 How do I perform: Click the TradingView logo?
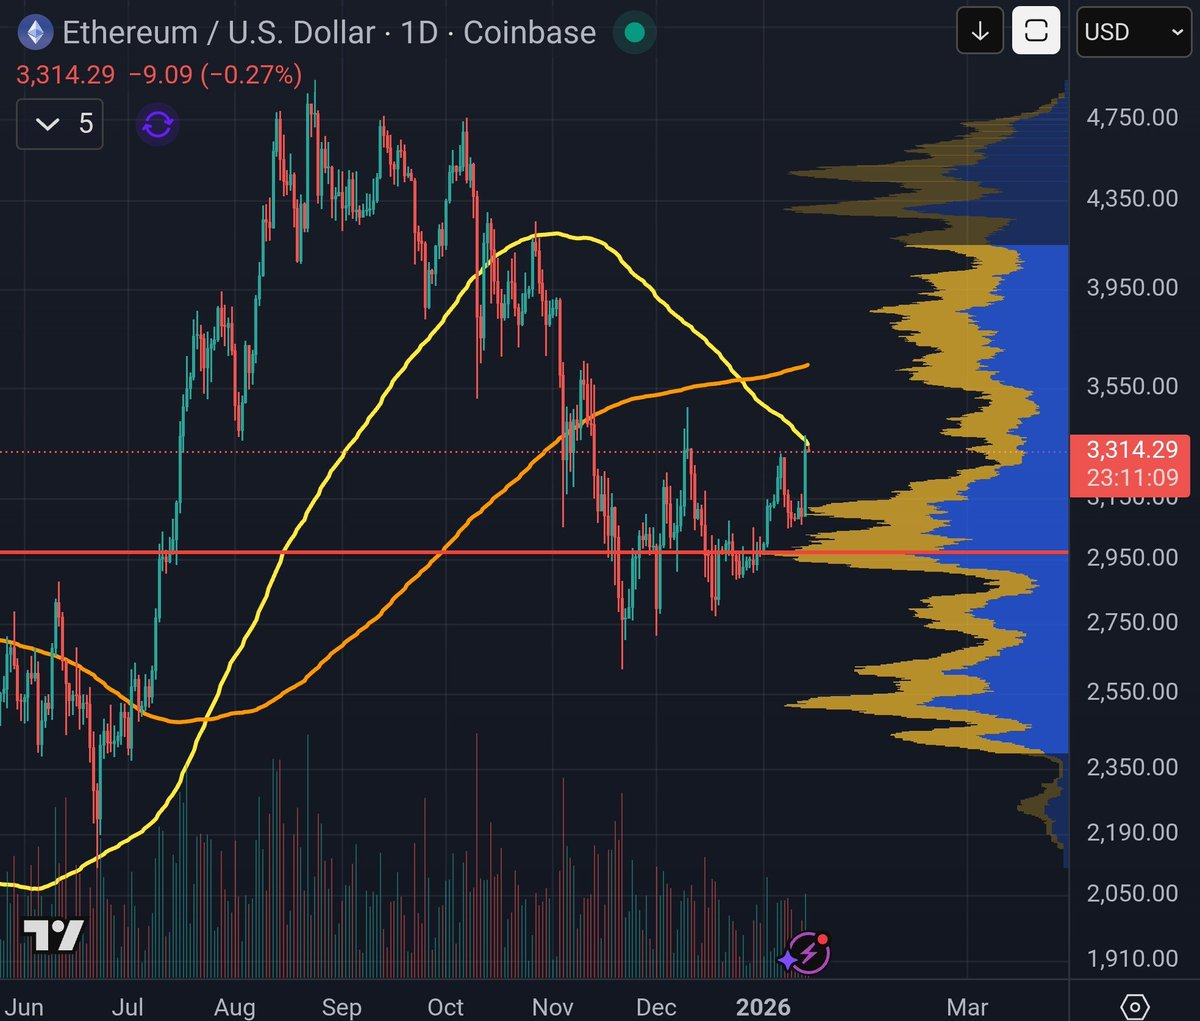click(x=54, y=936)
